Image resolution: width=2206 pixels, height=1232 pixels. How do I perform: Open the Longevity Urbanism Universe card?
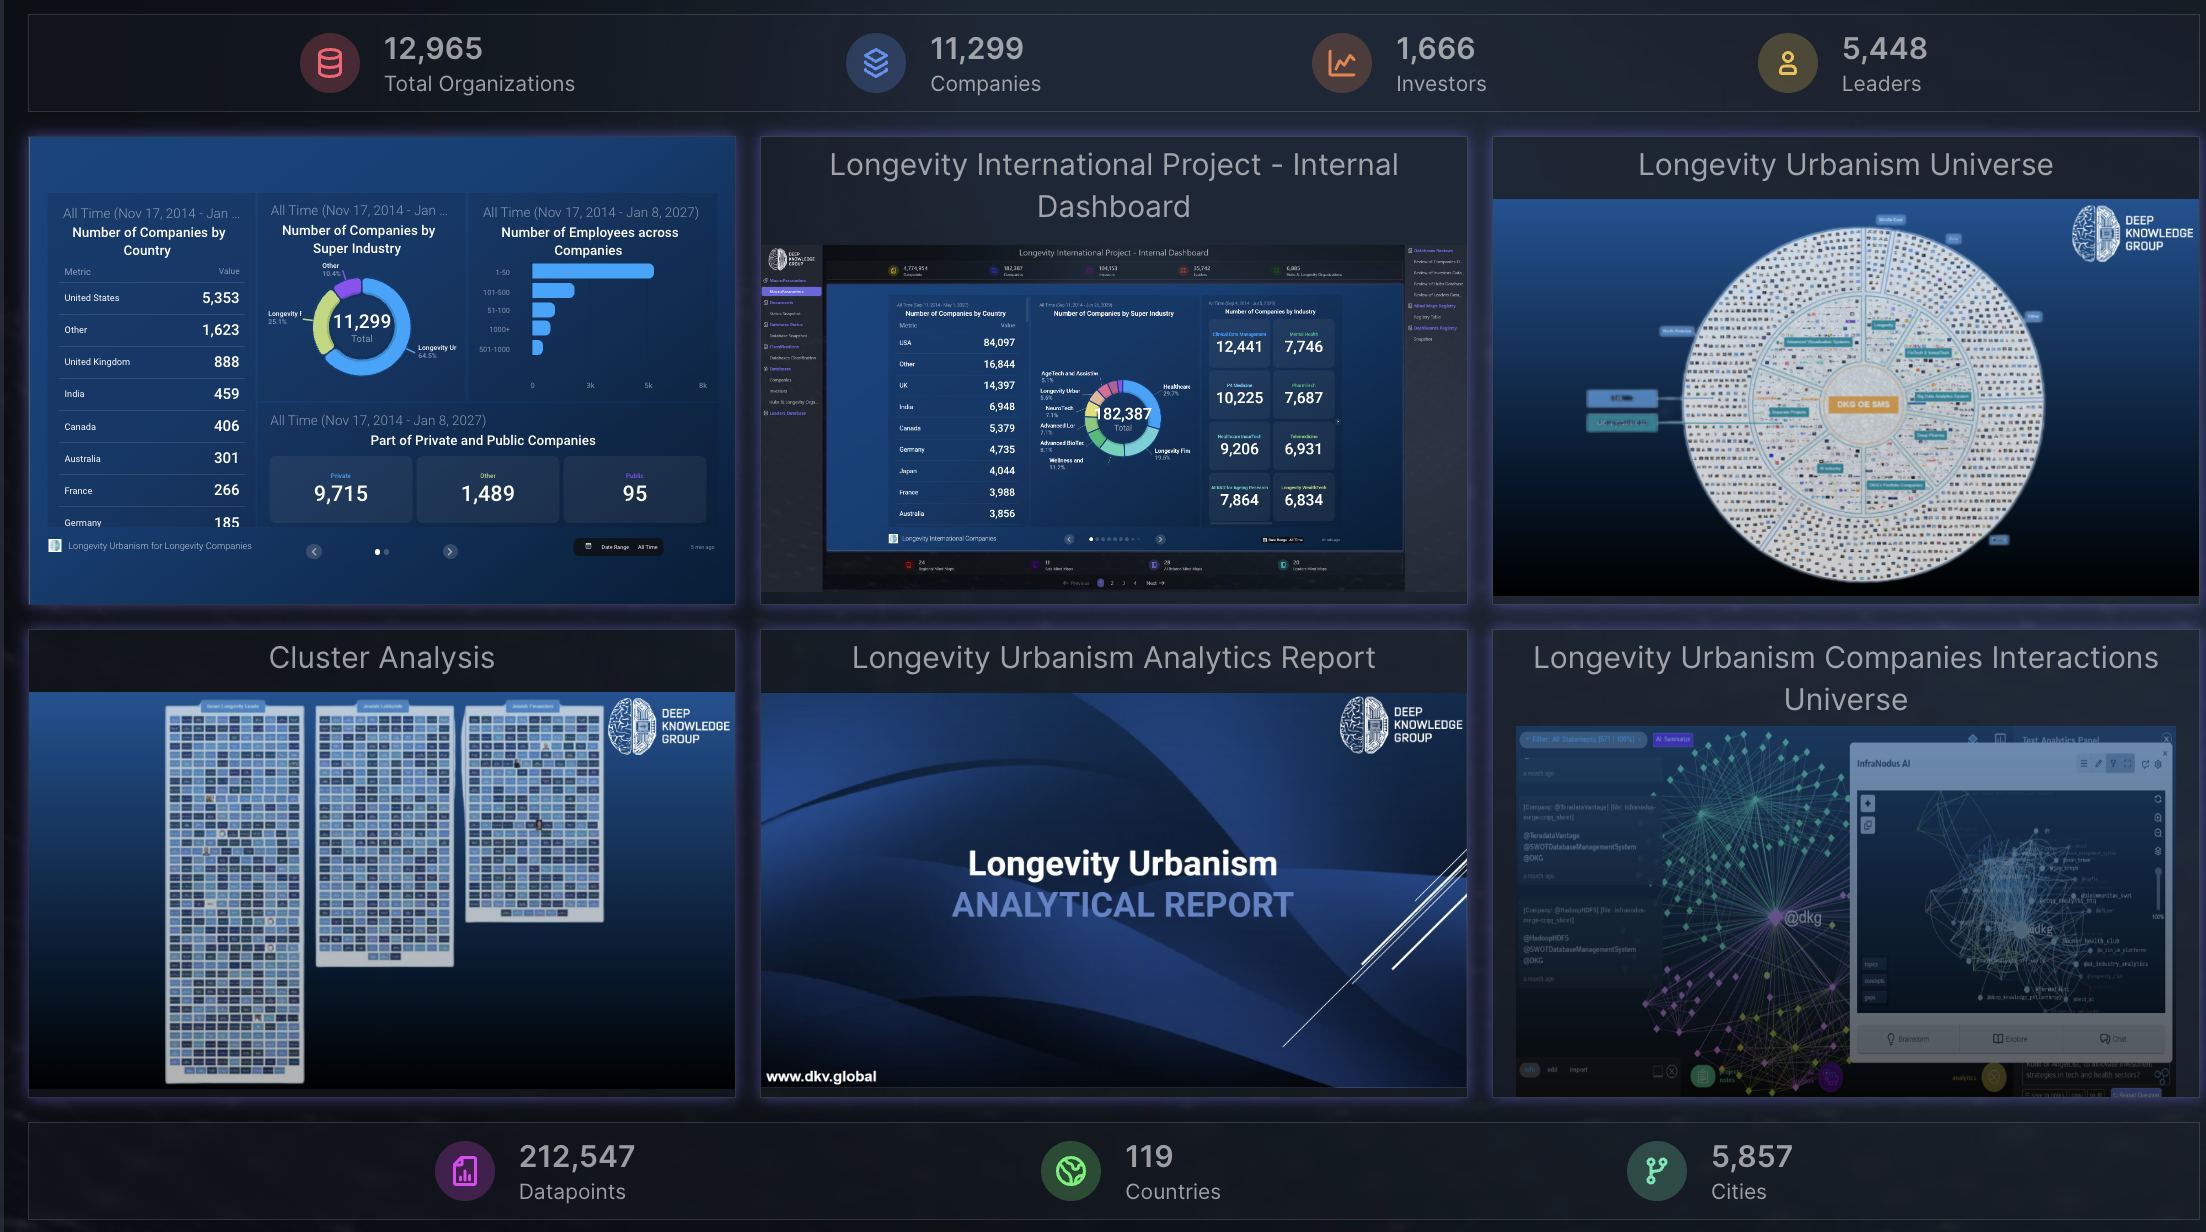pyautogui.click(x=1845, y=400)
